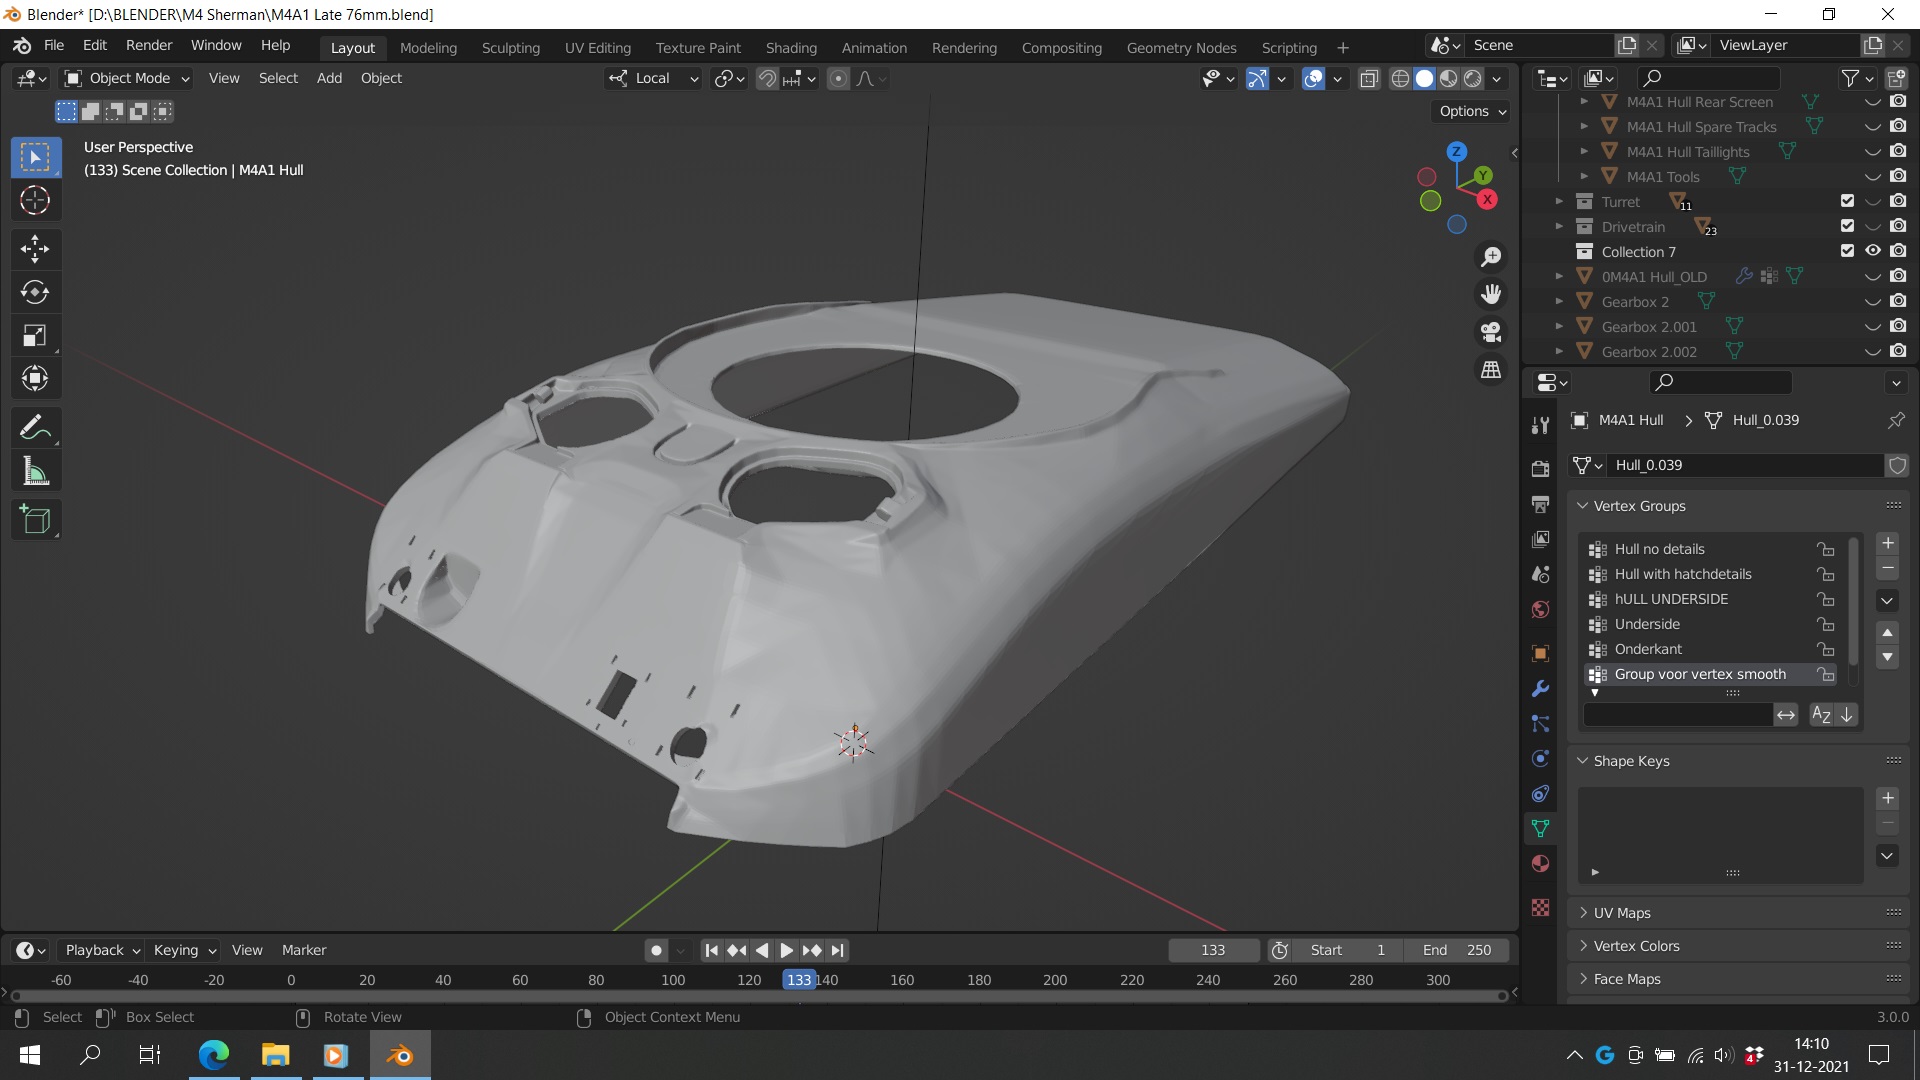Uncheck the Turret collection checkbox
This screenshot has width=1920, height=1080.
1847,201
